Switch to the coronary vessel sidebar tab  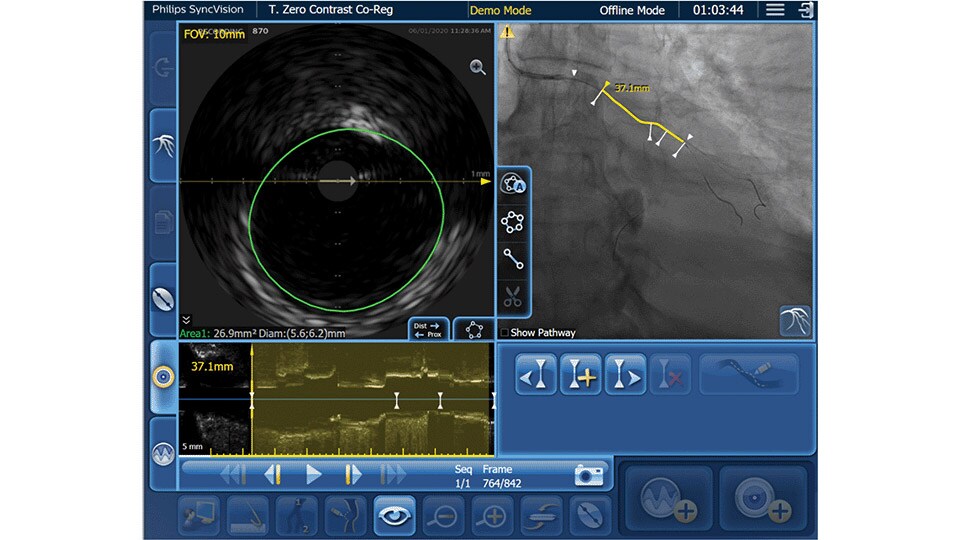click(x=163, y=143)
